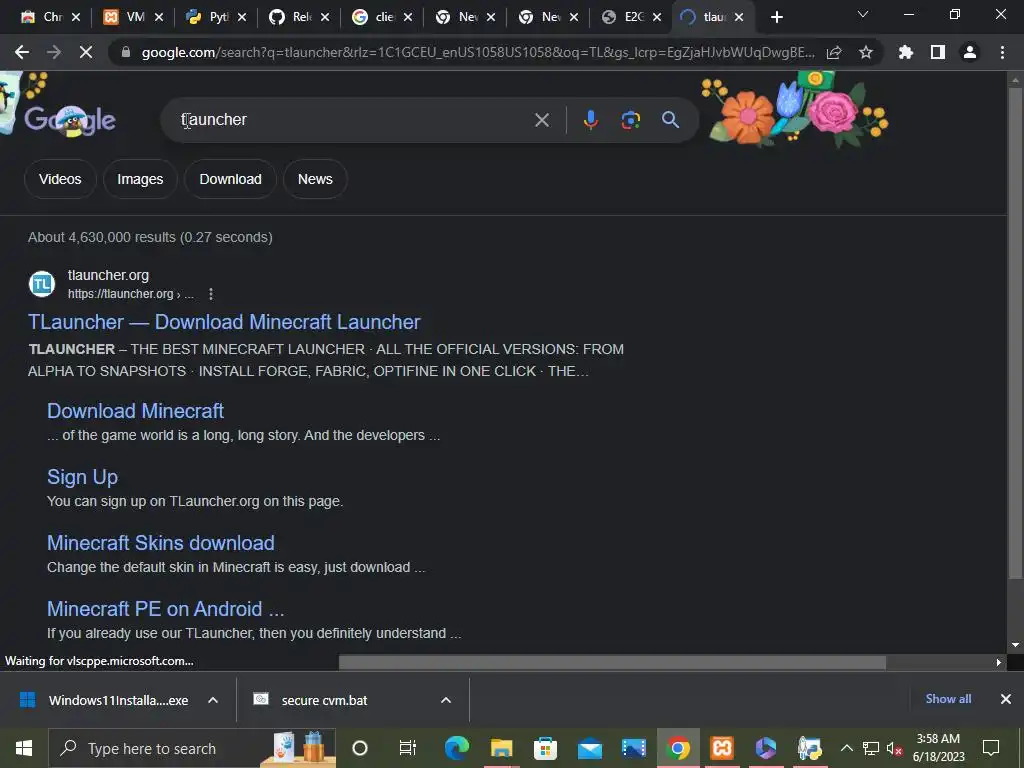Viewport: 1024px width, 768px height.
Task: Submit search with the magnifier icon
Action: [x=671, y=120]
